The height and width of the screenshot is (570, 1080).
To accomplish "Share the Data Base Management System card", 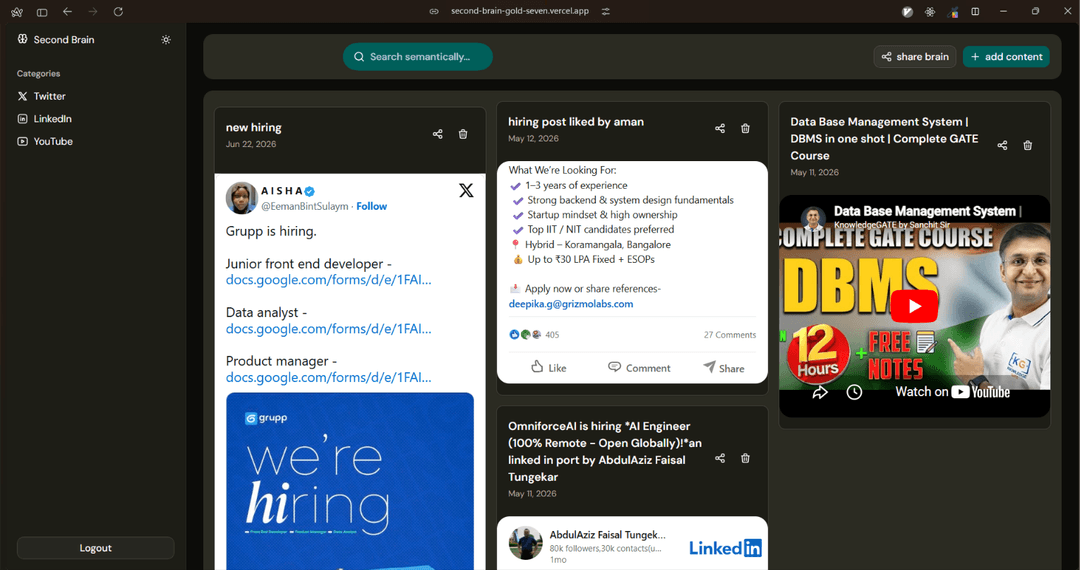I will (x=1002, y=145).
